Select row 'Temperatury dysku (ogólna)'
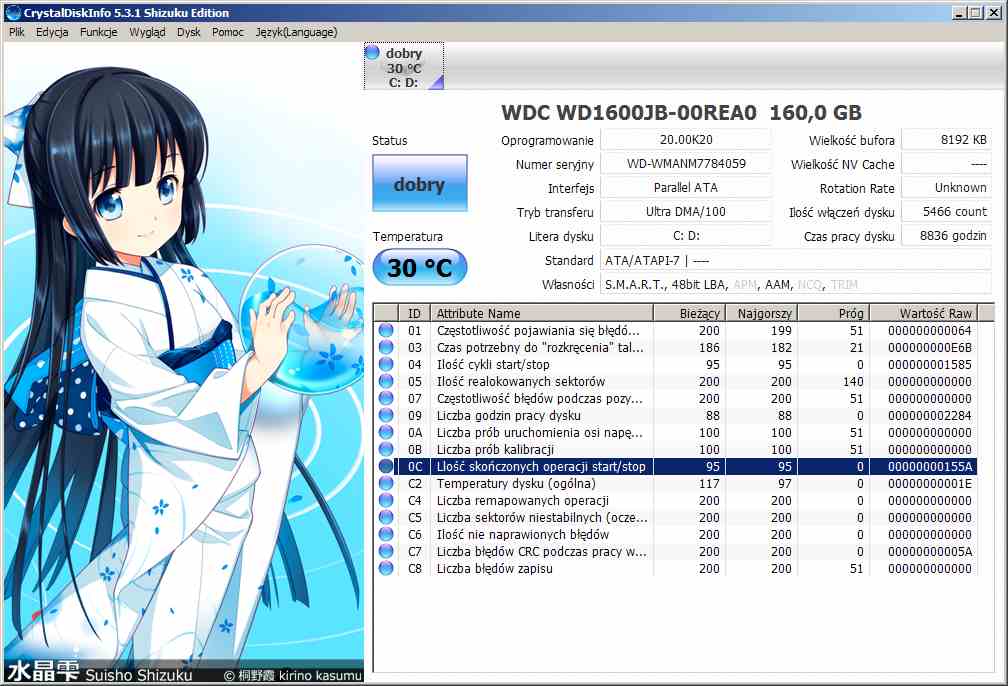1008x686 pixels. pyautogui.click(x=675, y=483)
